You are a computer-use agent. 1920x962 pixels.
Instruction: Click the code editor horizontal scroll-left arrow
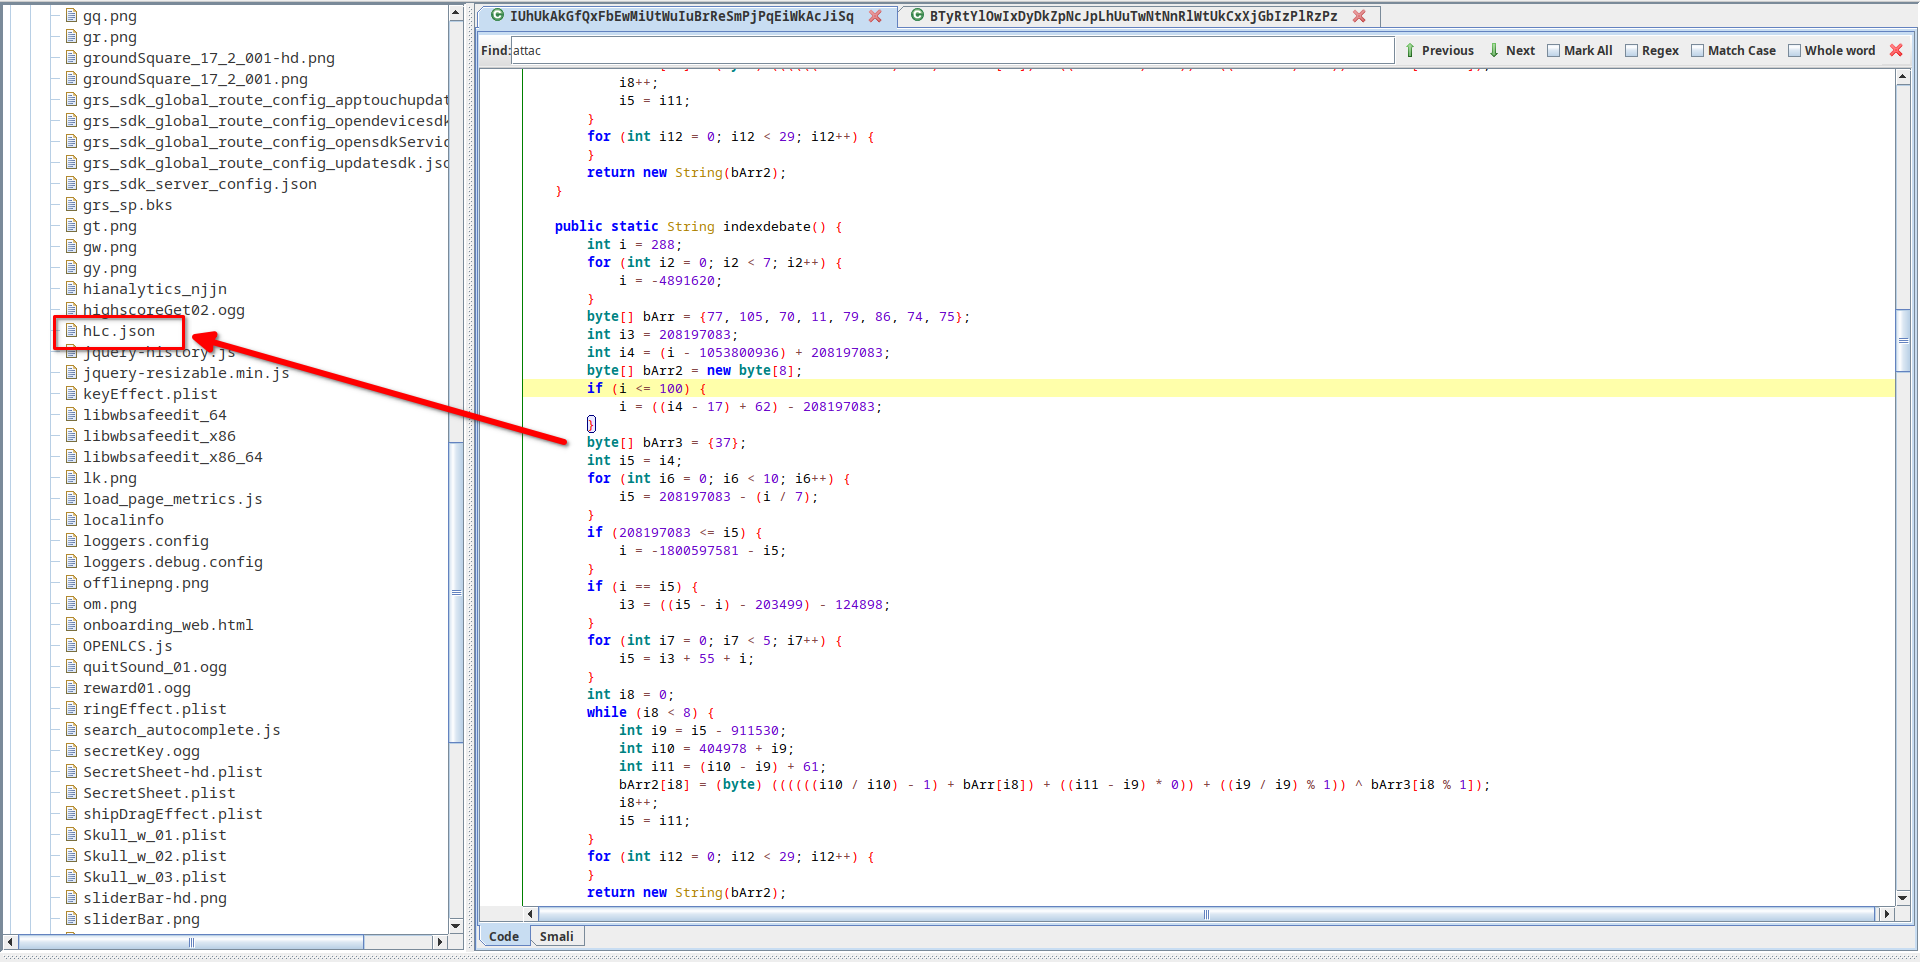(x=530, y=914)
